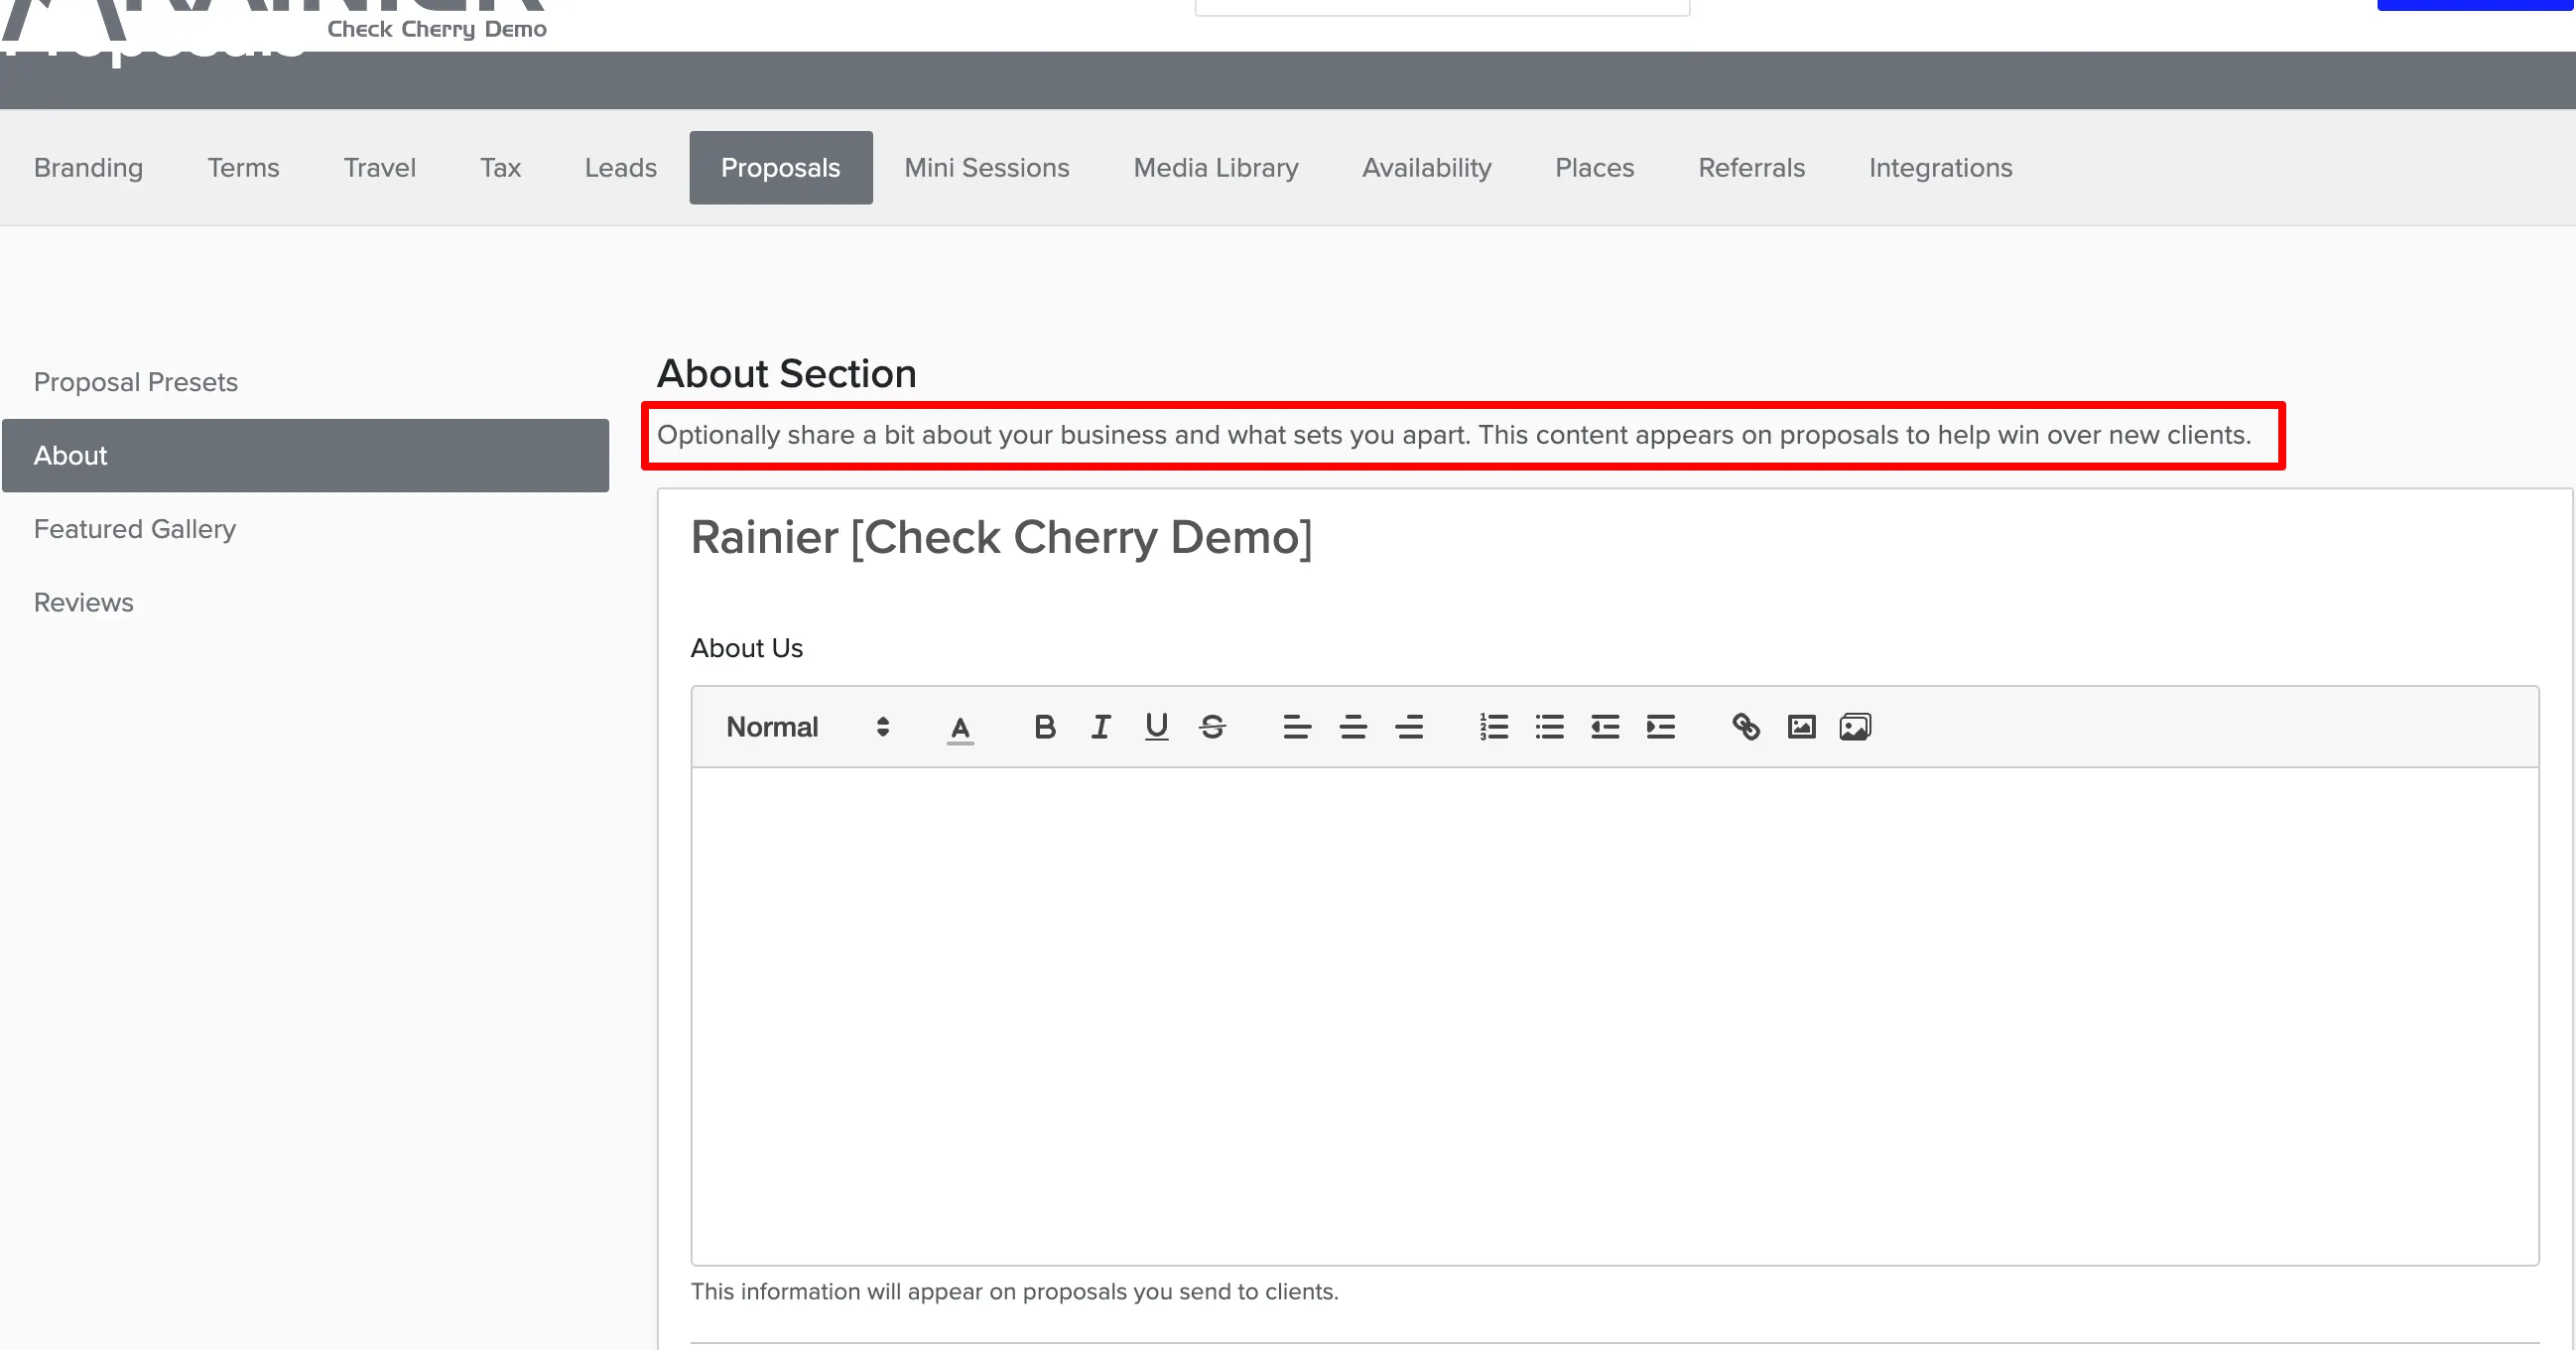This screenshot has width=2576, height=1350.
Task: Apply italic formatting in the editor
Action: coord(1101,727)
